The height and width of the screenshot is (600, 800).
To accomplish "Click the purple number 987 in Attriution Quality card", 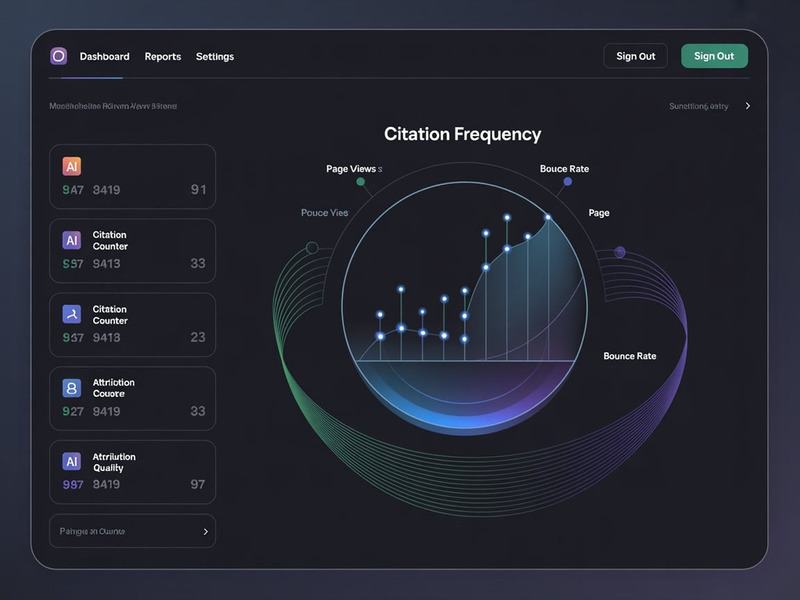I will (x=73, y=485).
